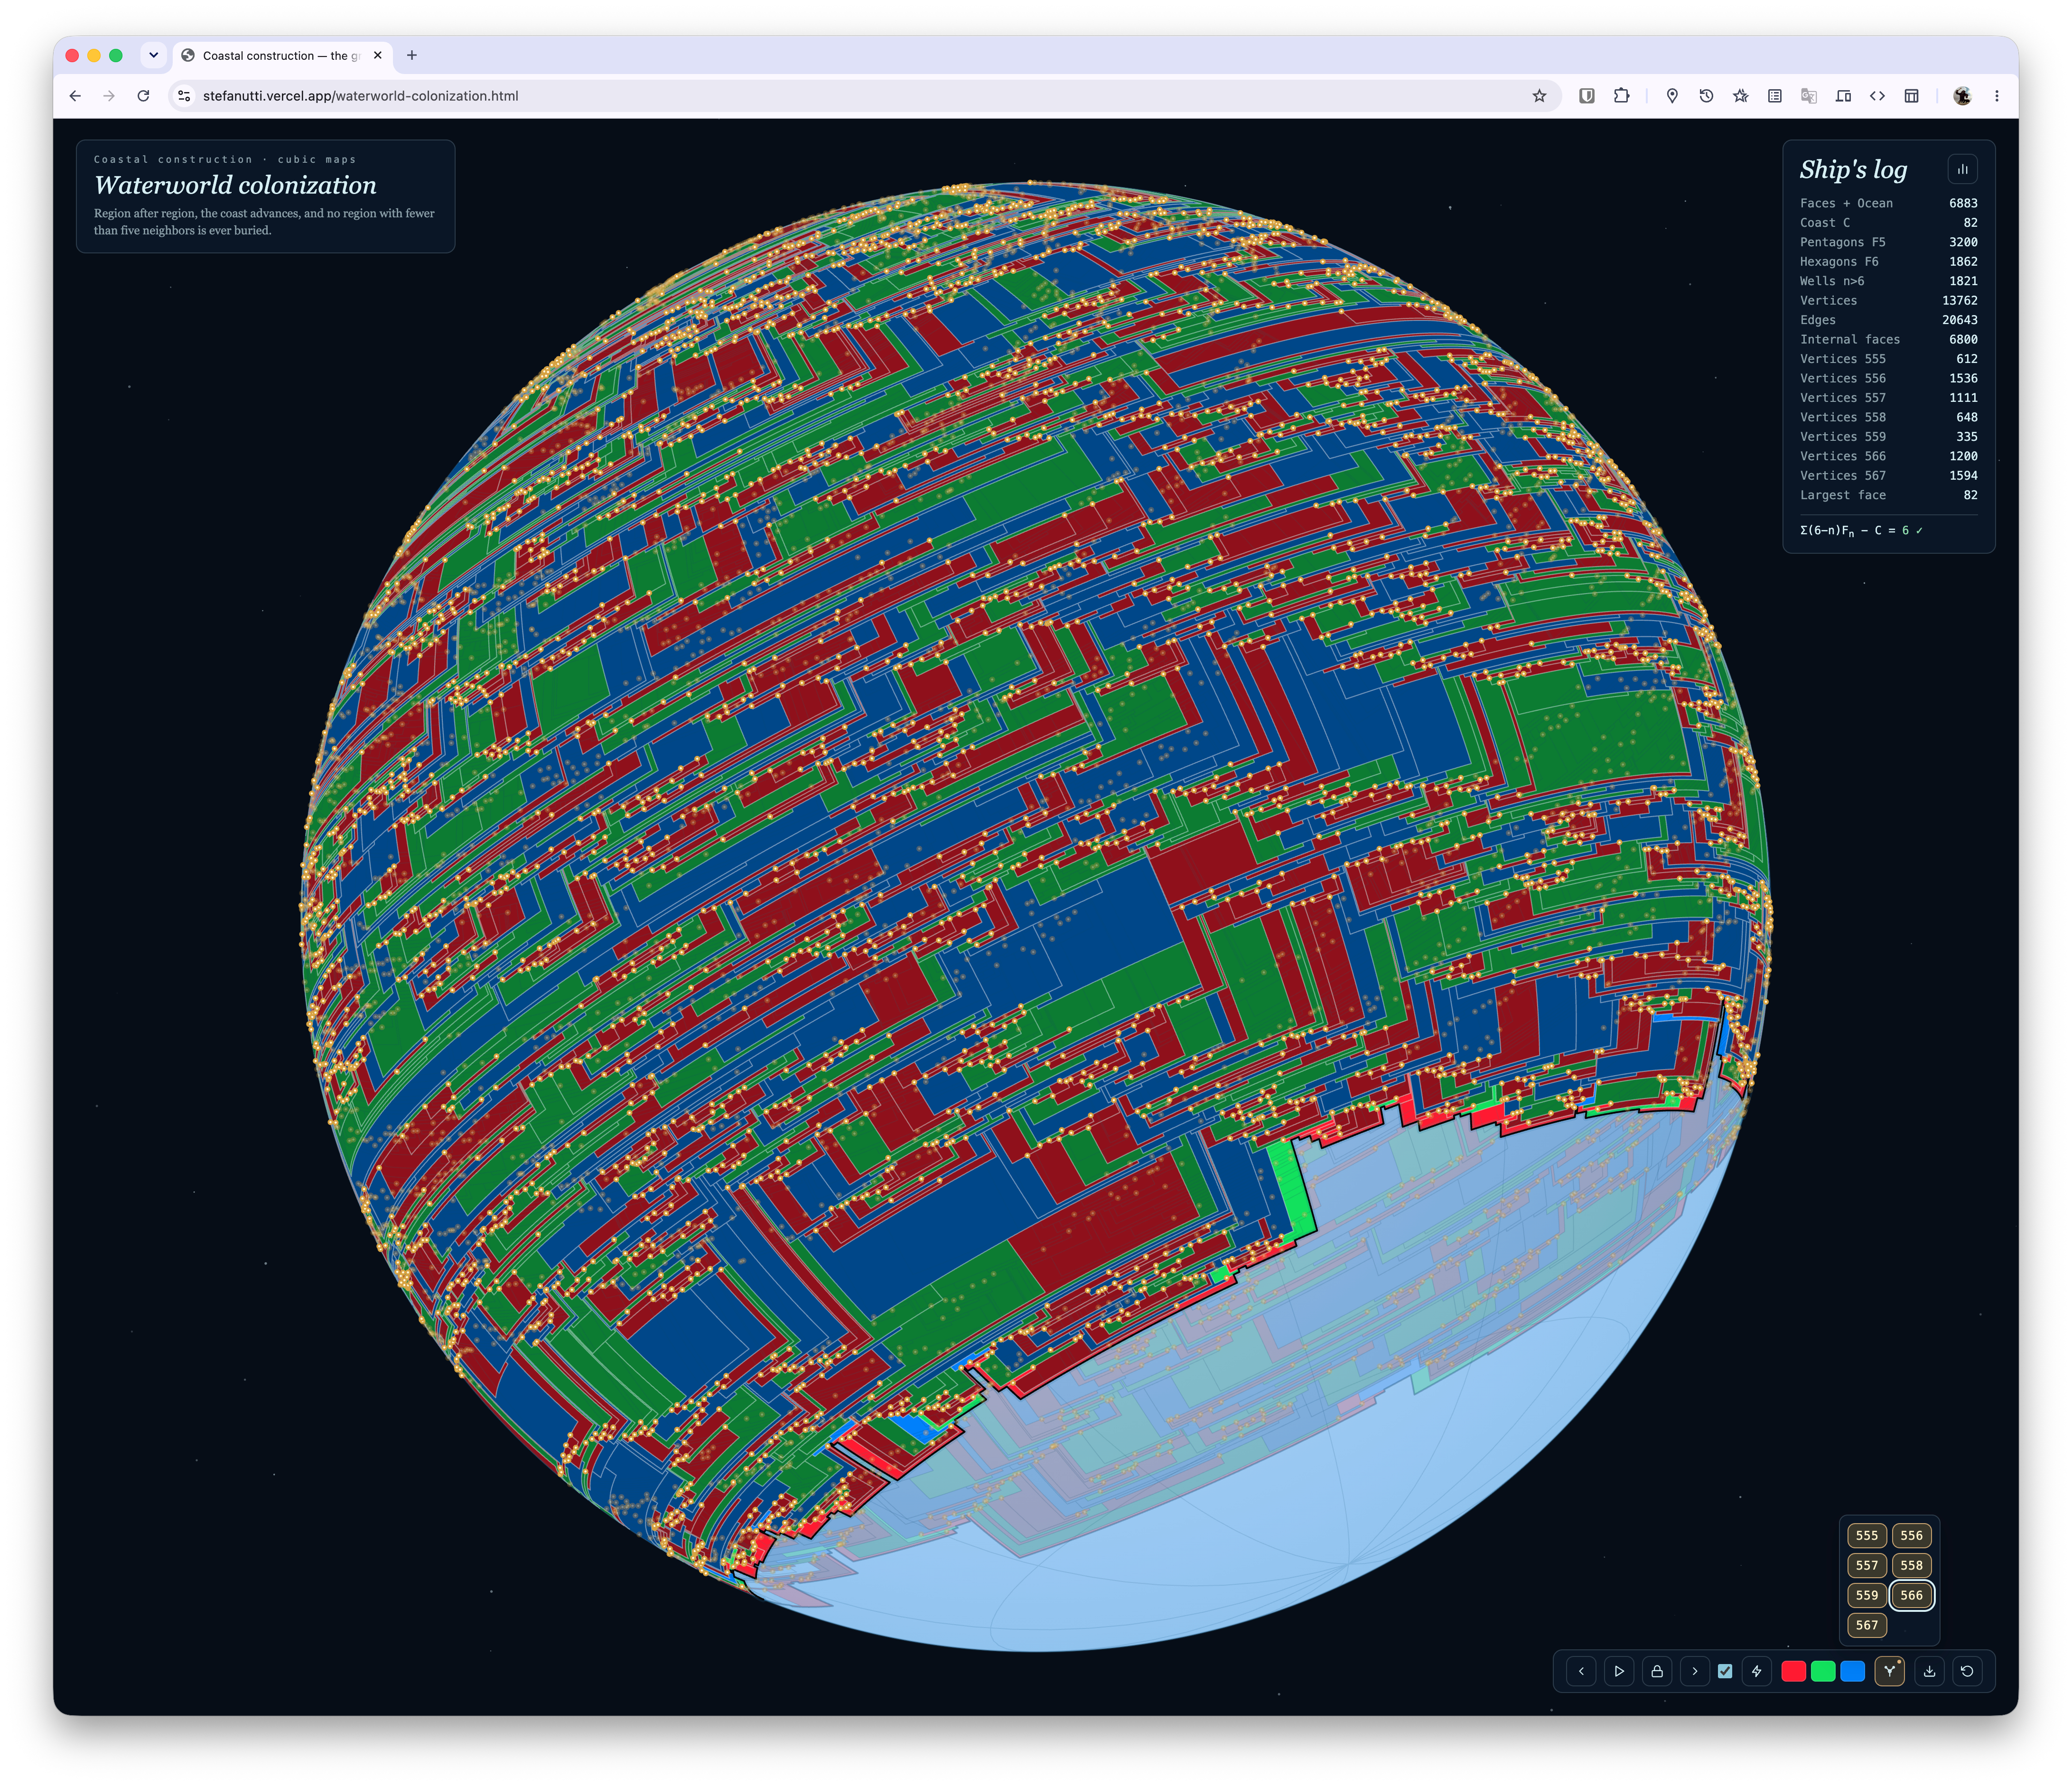
Task: Click the padlock lock button
Action: 1657,1671
